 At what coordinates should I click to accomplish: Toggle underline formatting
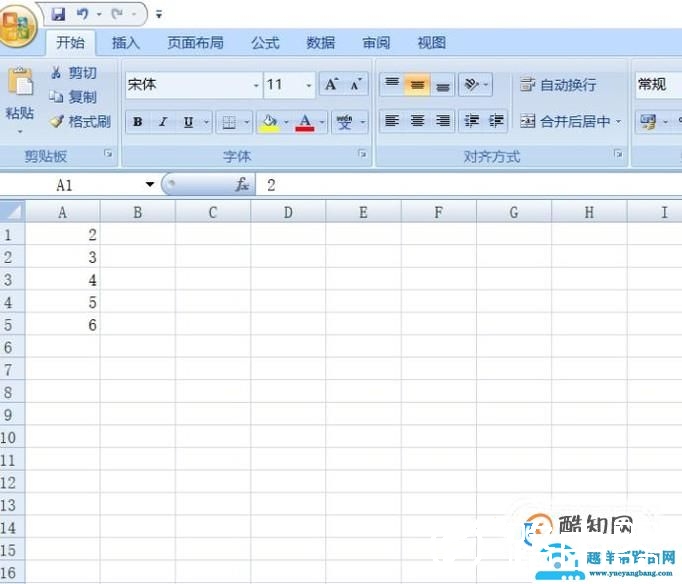tap(188, 122)
